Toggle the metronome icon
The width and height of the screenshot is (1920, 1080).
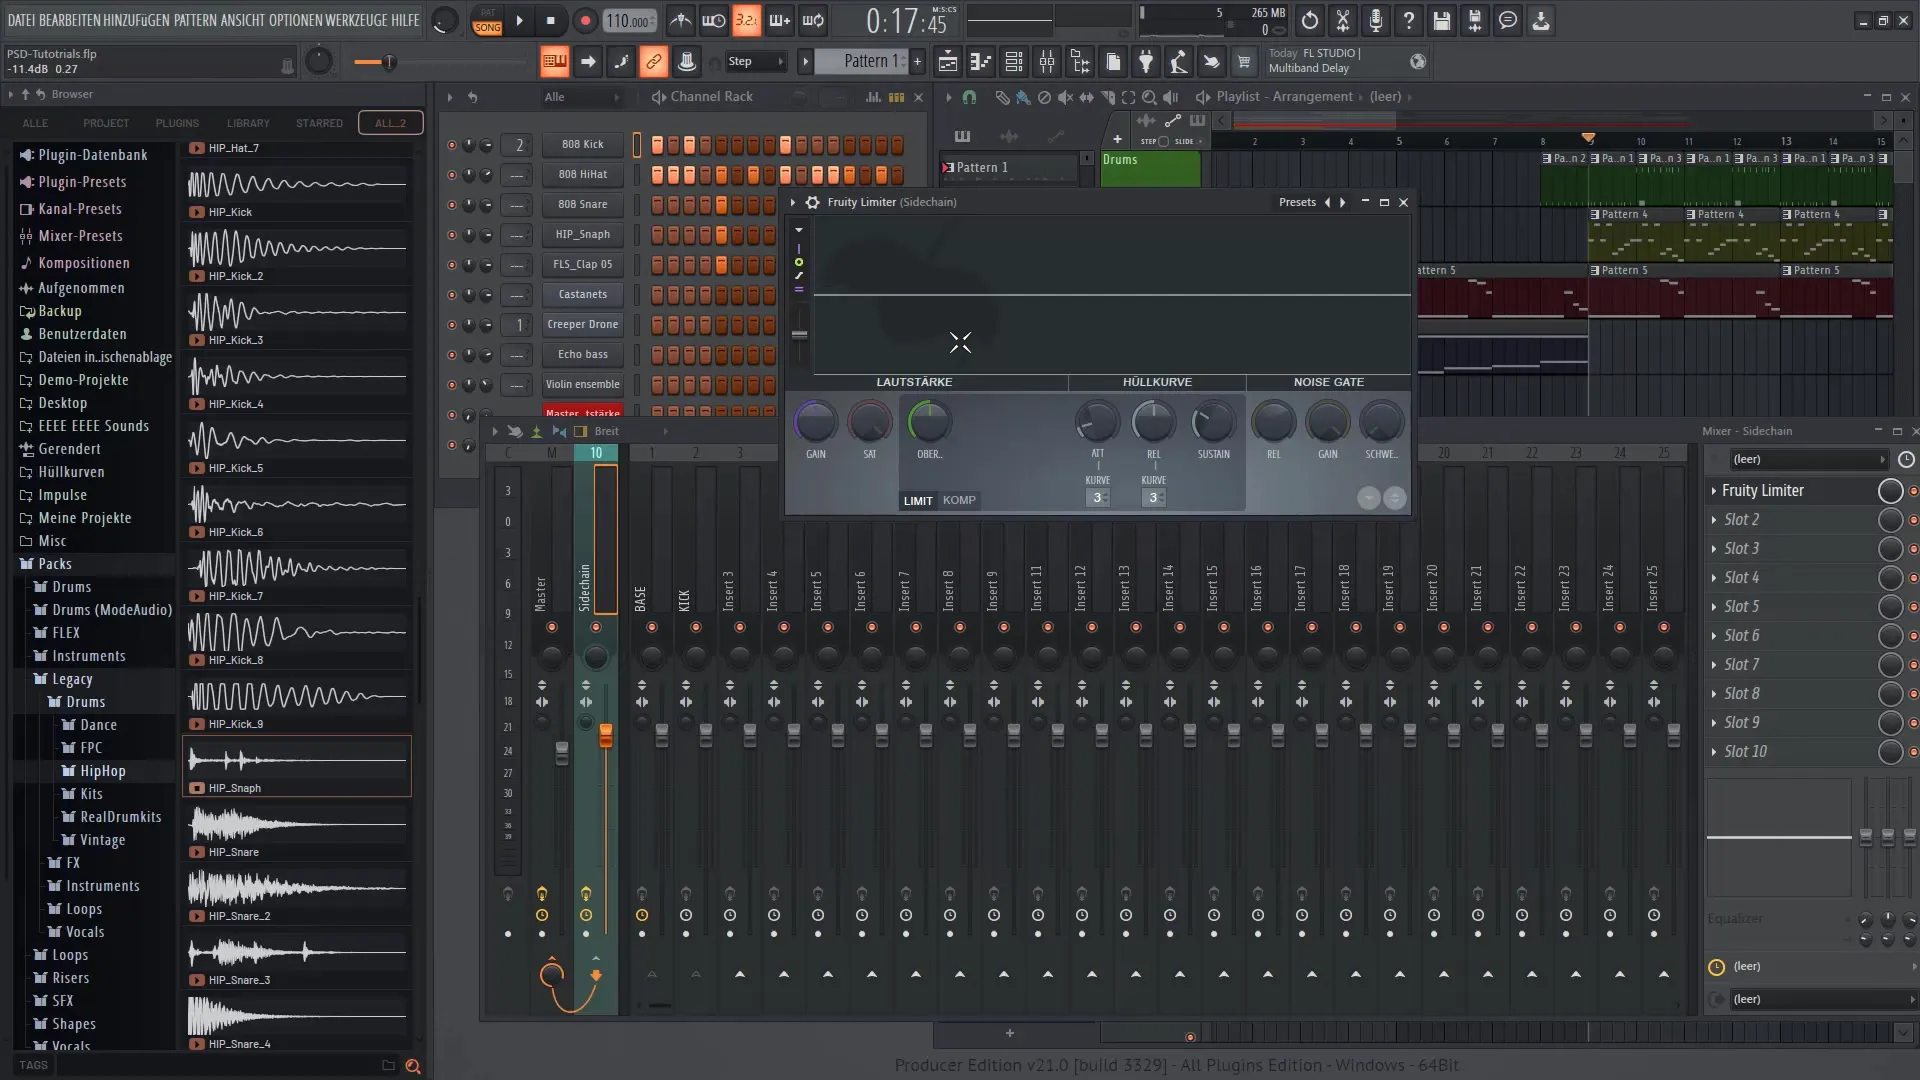pyautogui.click(x=681, y=20)
